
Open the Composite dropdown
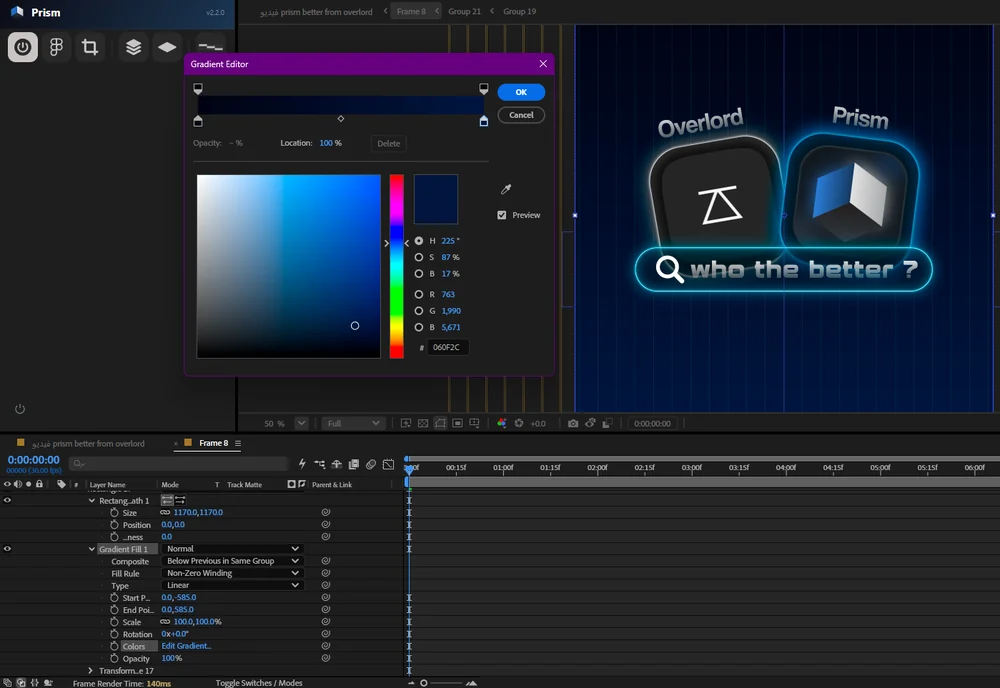click(232, 561)
